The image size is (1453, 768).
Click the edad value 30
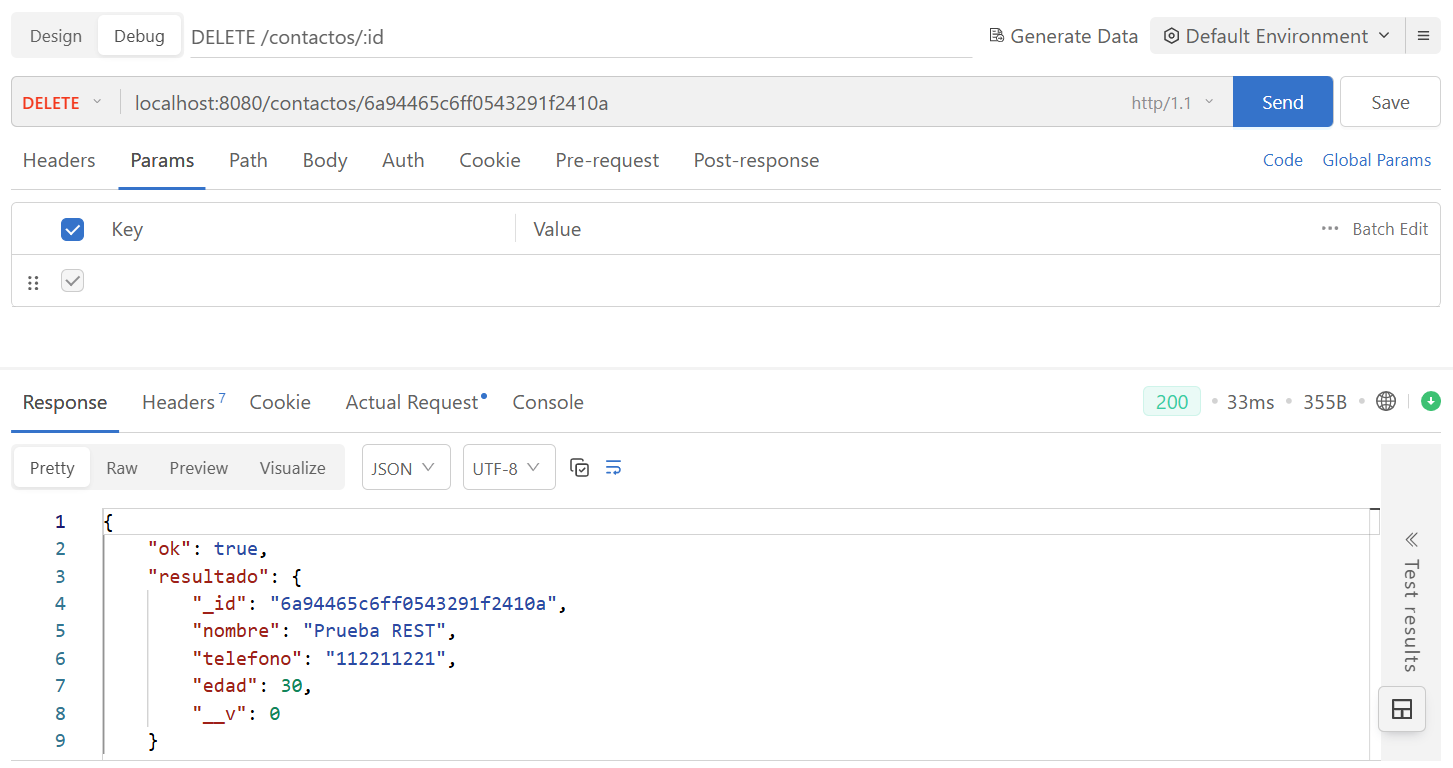click(291, 685)
